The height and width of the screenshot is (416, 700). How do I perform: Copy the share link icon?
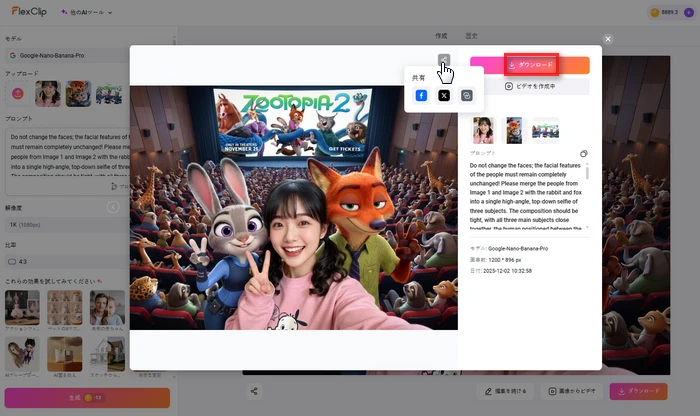pyautogui.click(x=467, y=96)
